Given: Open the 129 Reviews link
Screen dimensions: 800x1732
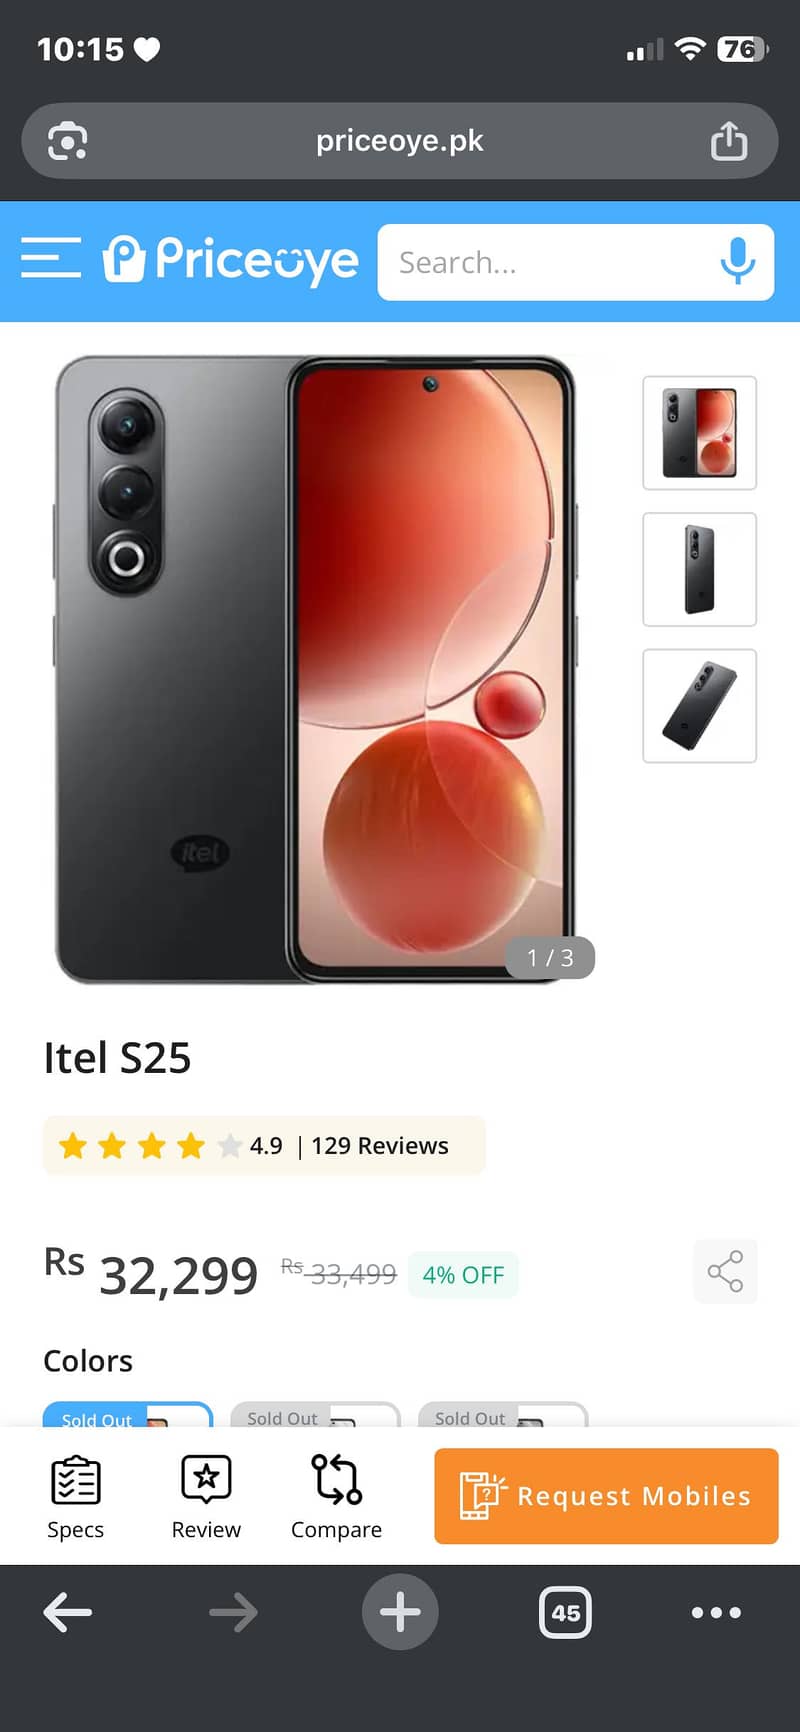Looking at the screenshot, I should tap(380, 1146).
